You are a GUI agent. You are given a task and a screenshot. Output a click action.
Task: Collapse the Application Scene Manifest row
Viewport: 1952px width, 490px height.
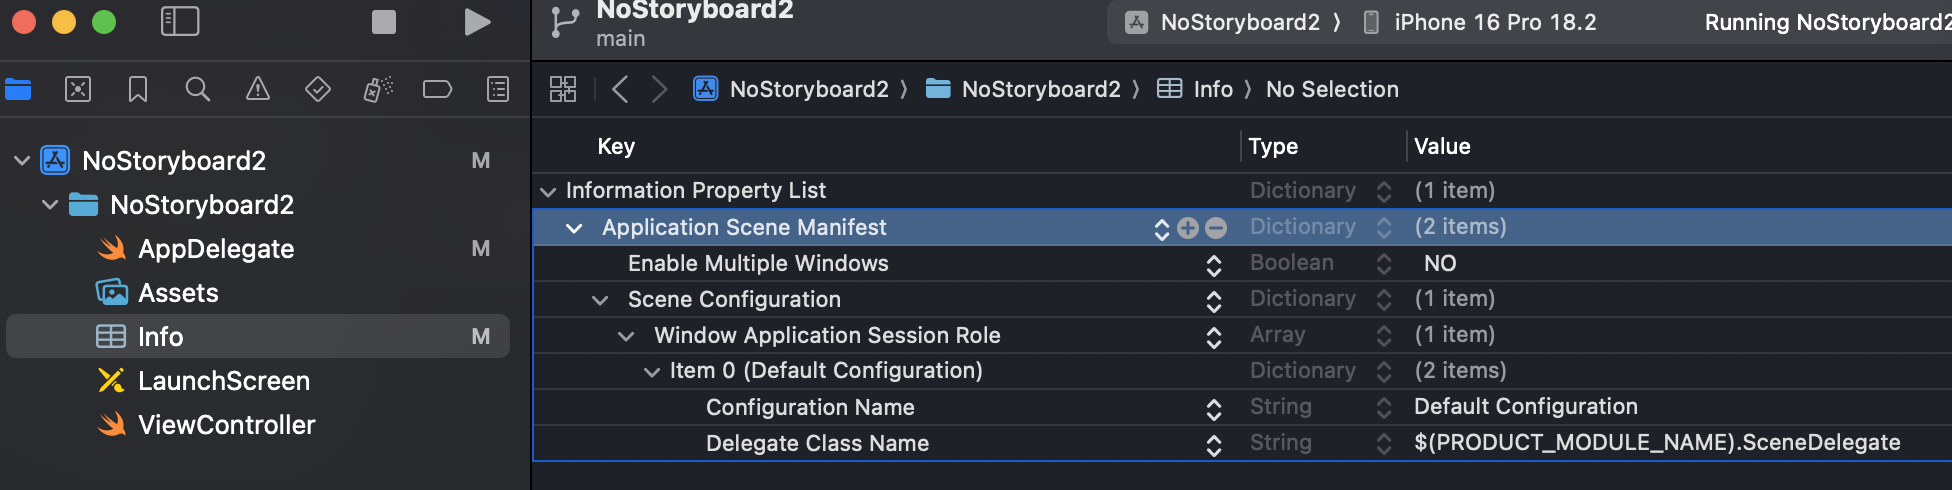[574, 228]
